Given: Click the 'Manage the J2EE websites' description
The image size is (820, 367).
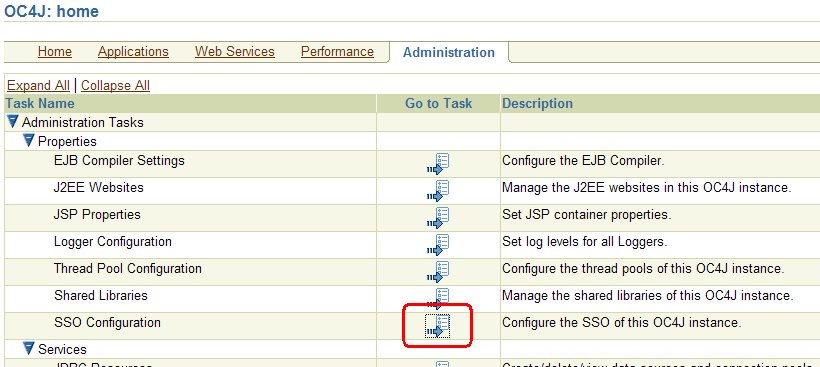Looking at the screenshot, I should (647, 187).
